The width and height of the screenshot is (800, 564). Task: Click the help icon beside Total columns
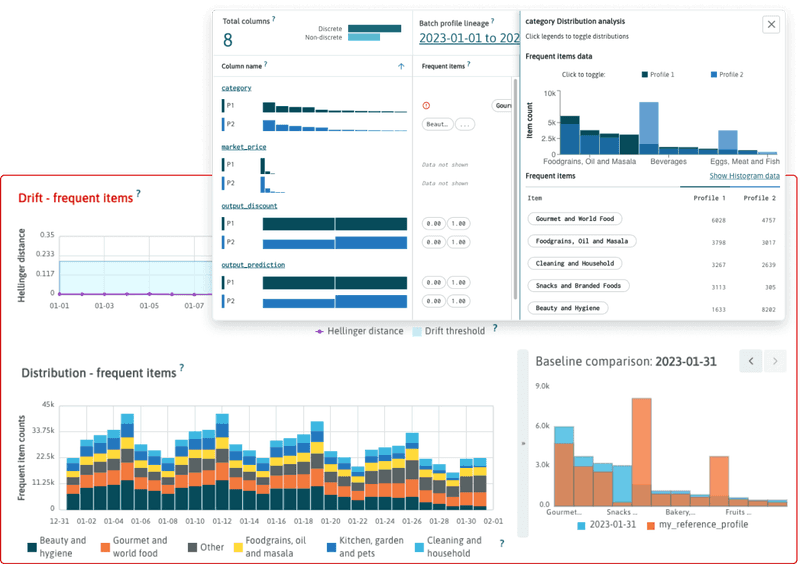tap(274, 19)
